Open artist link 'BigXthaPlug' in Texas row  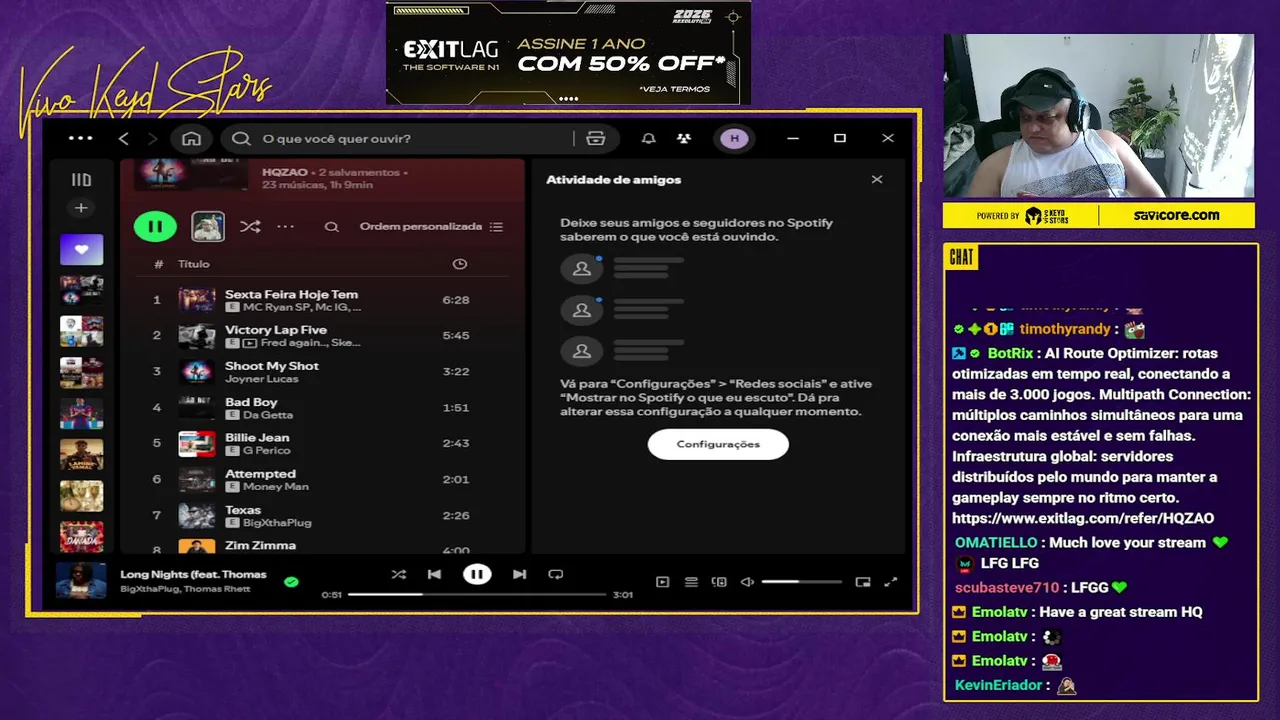(277, 523)
